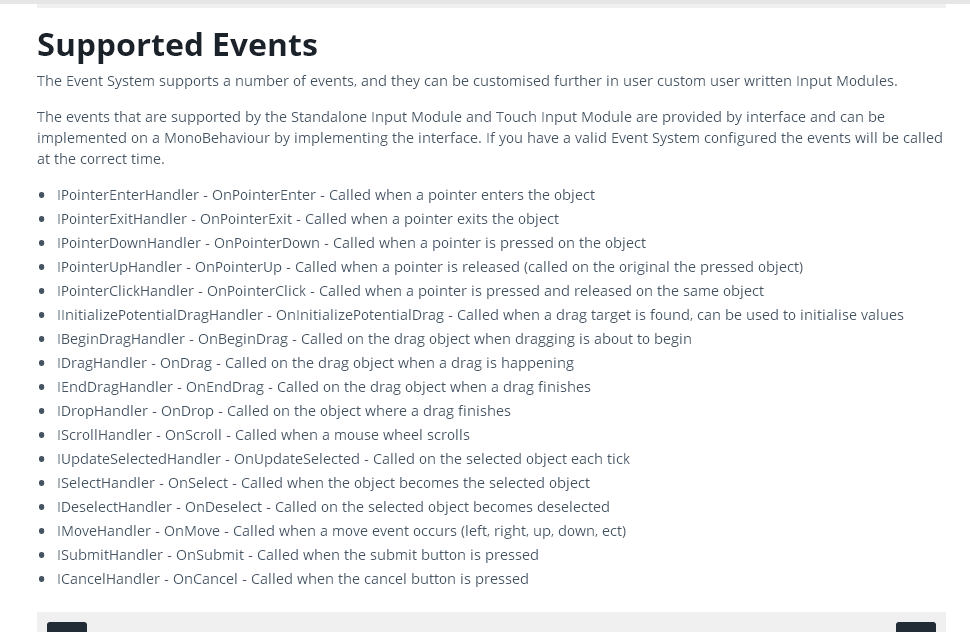Click the IPointerUpHandler list entry
970x632 pixels.
pyautogui.click(x=429, y=267)
